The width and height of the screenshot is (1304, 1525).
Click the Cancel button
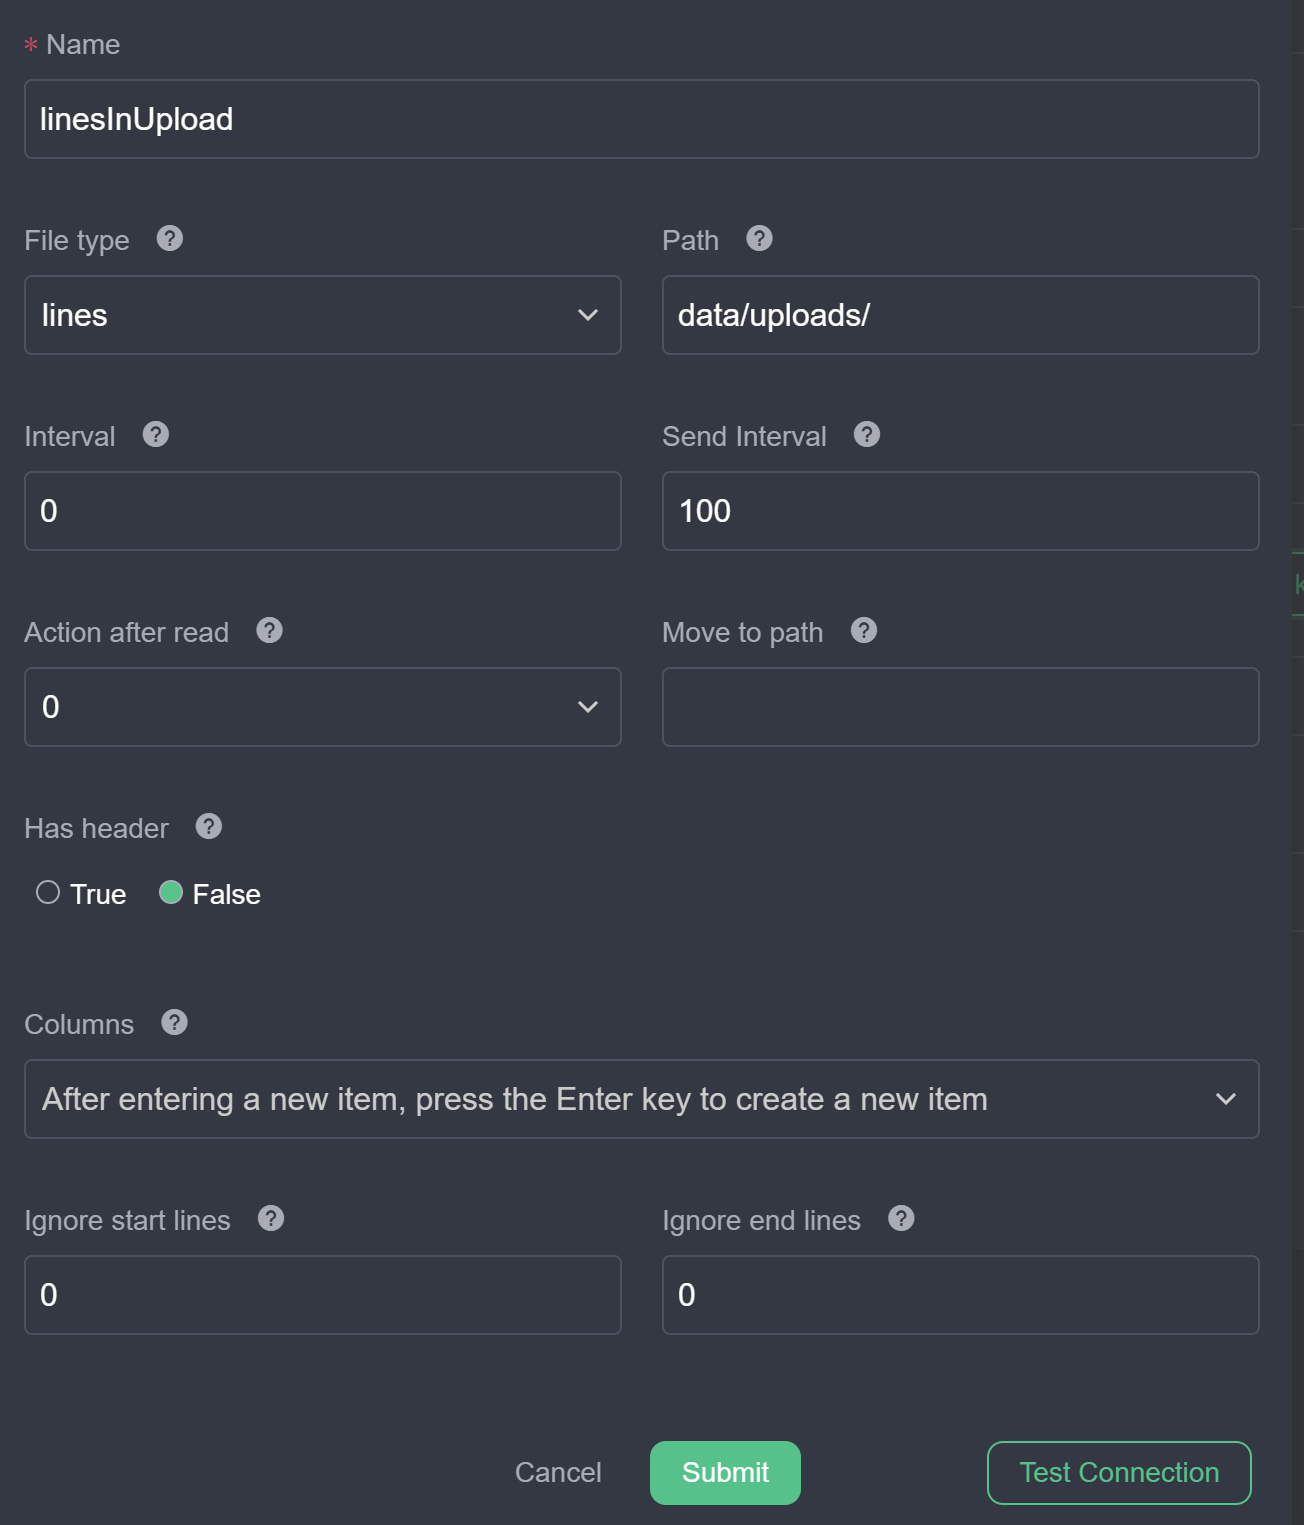(x=557, y=1472)
